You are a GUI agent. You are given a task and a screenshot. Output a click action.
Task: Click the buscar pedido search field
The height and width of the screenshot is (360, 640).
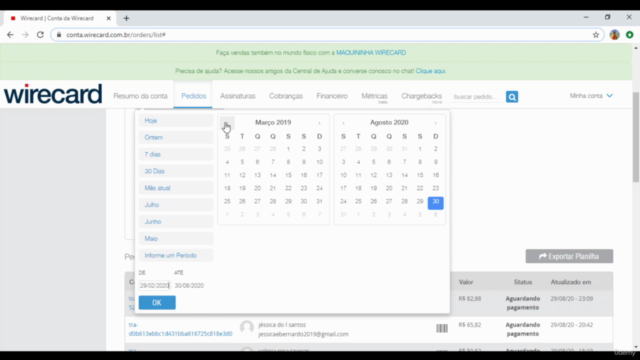[478, 97]
